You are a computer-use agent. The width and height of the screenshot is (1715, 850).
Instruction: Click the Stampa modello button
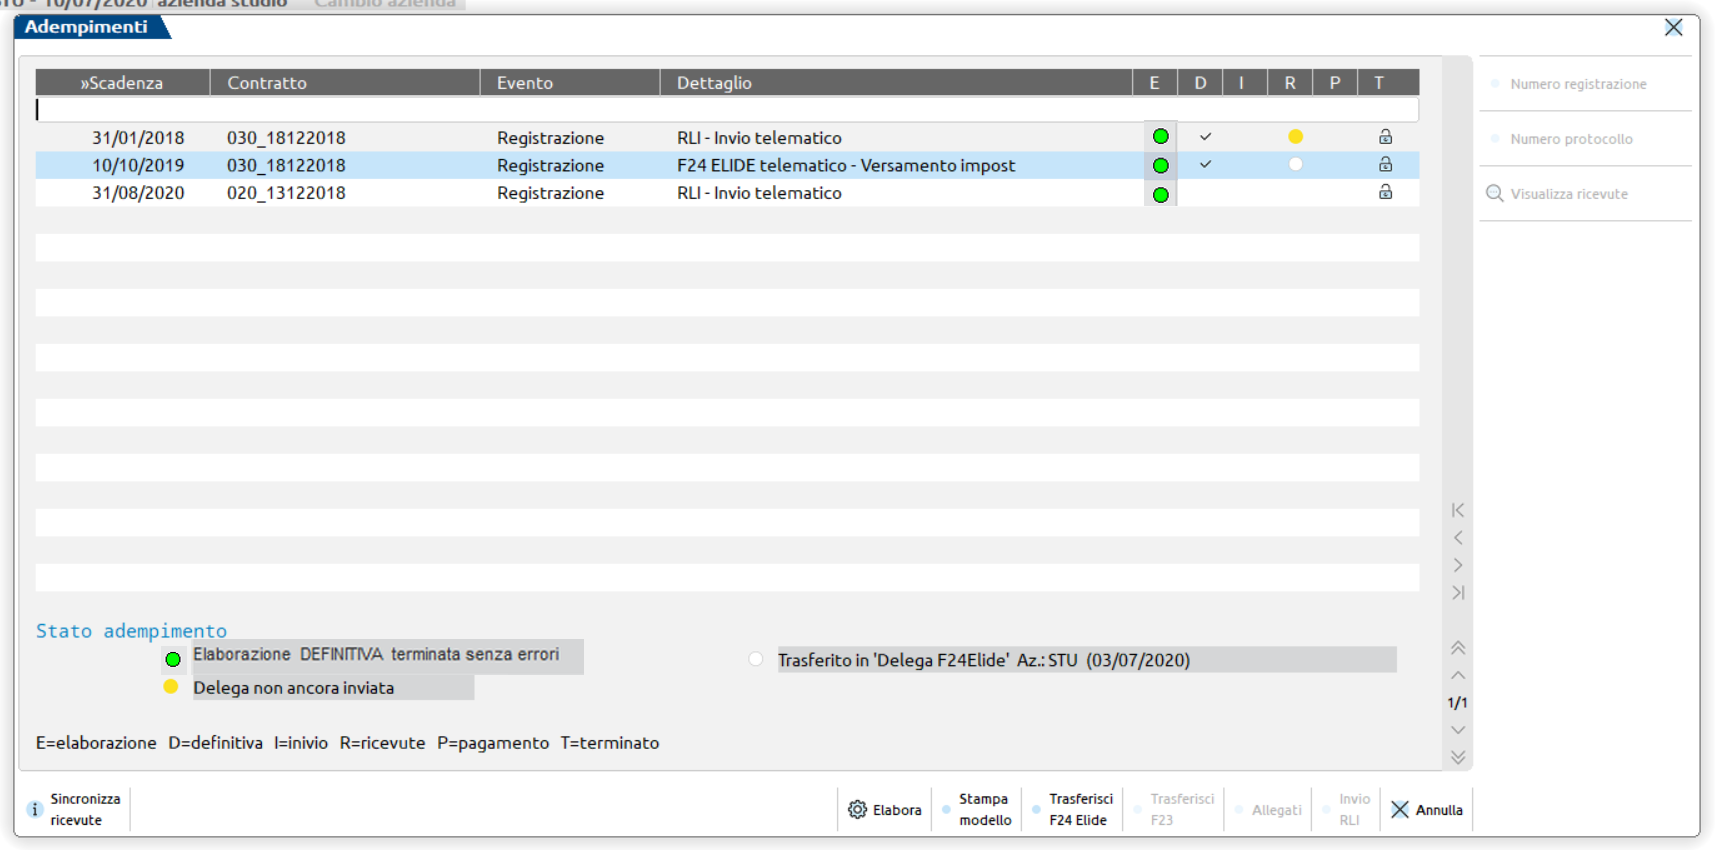tap(984, 809)
